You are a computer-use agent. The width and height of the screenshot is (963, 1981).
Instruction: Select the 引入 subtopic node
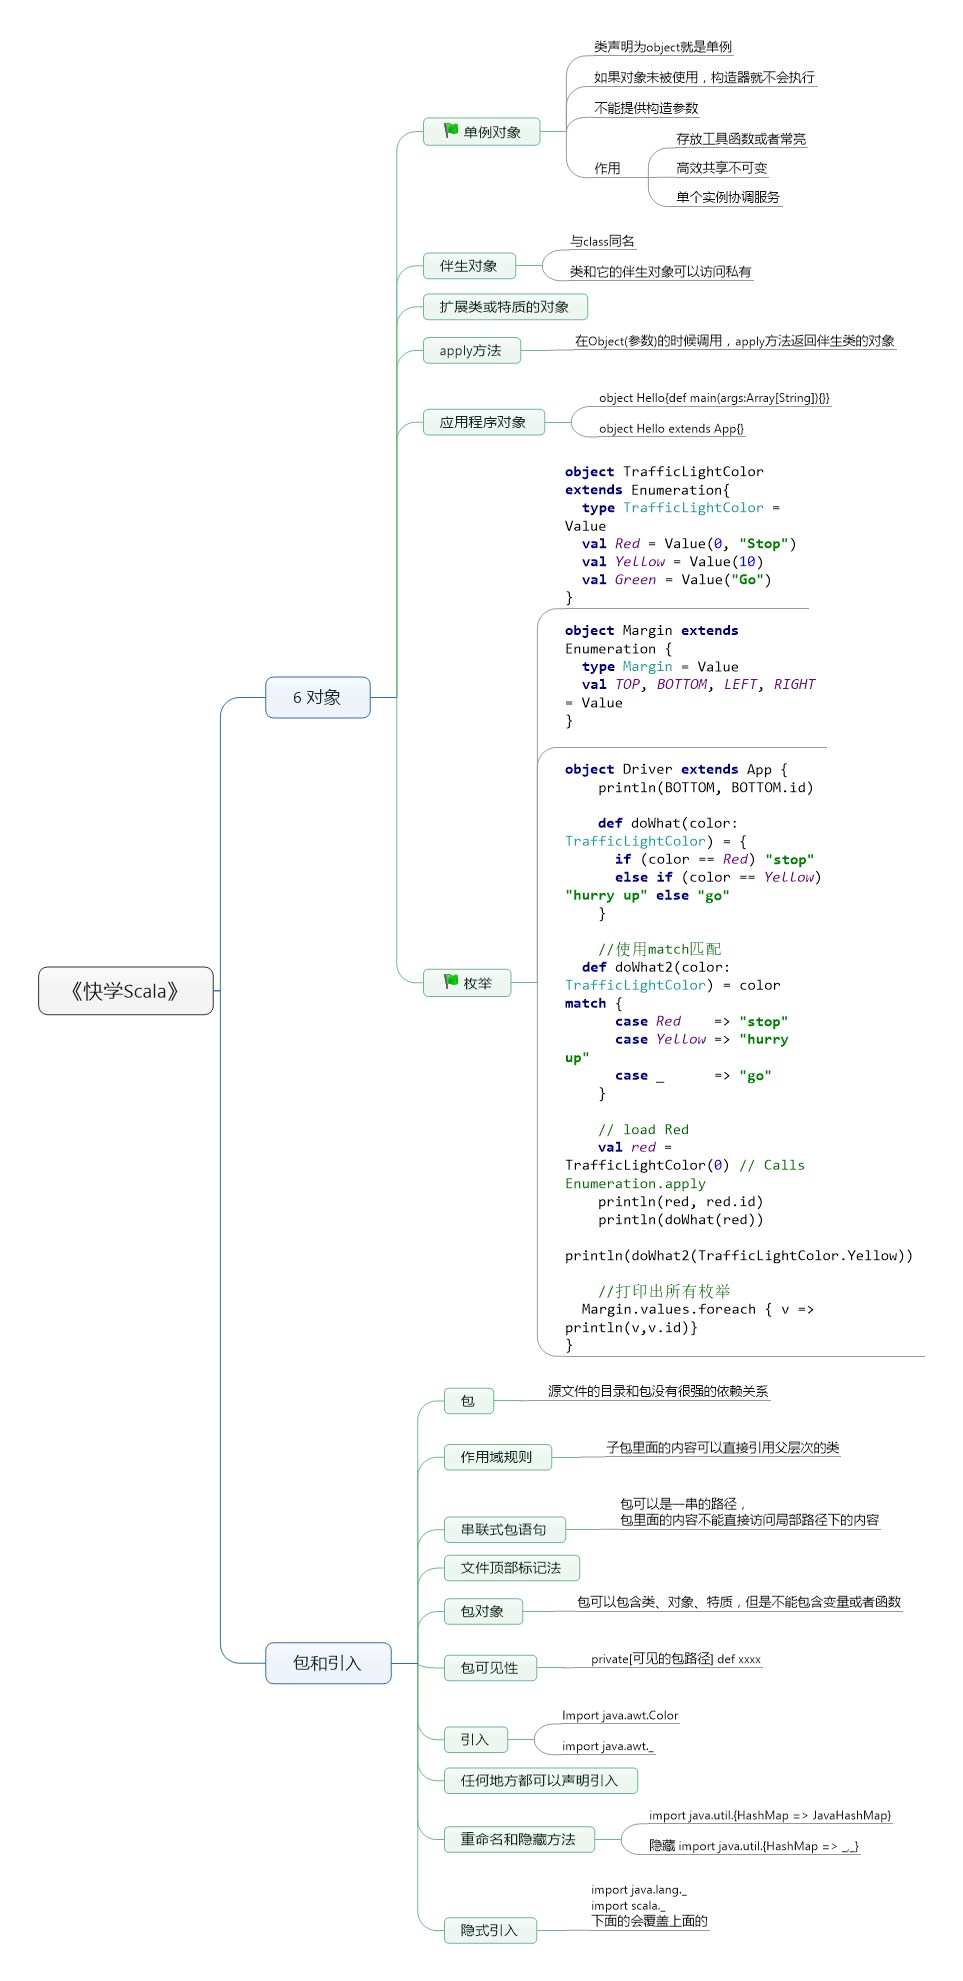tap(476, 1740)
